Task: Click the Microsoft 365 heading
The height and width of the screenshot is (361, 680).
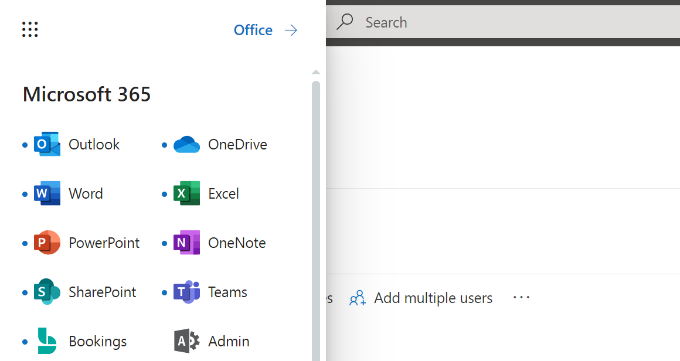Action: click(87, 94)
